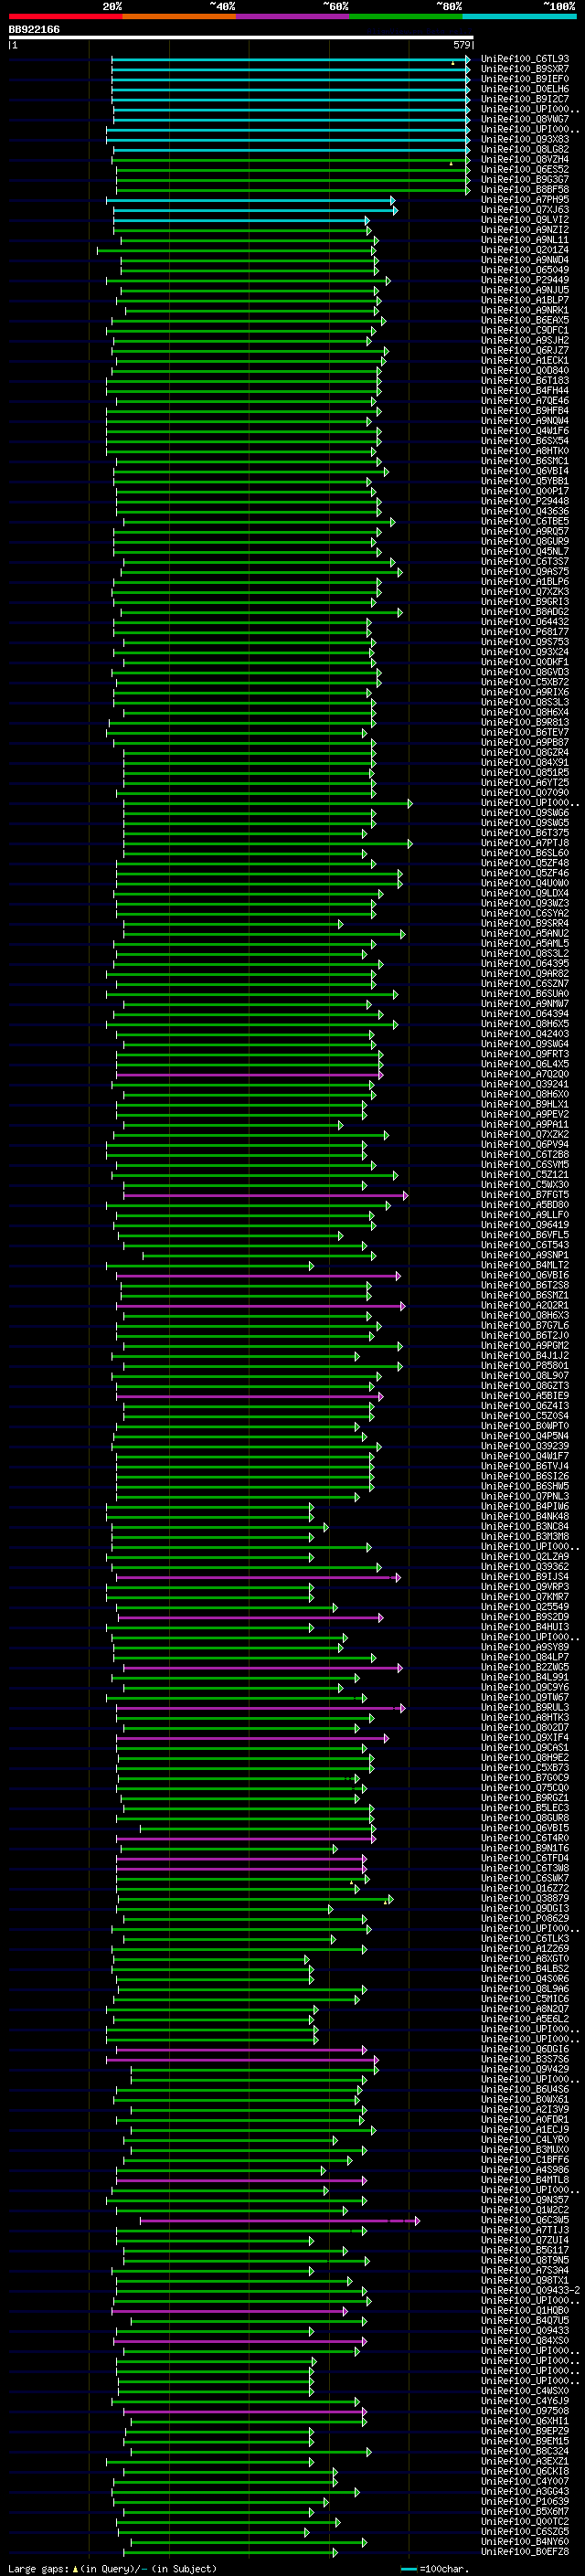
Task: Open the hit UniRef100_B9I2C7
Action: (525, 99)
